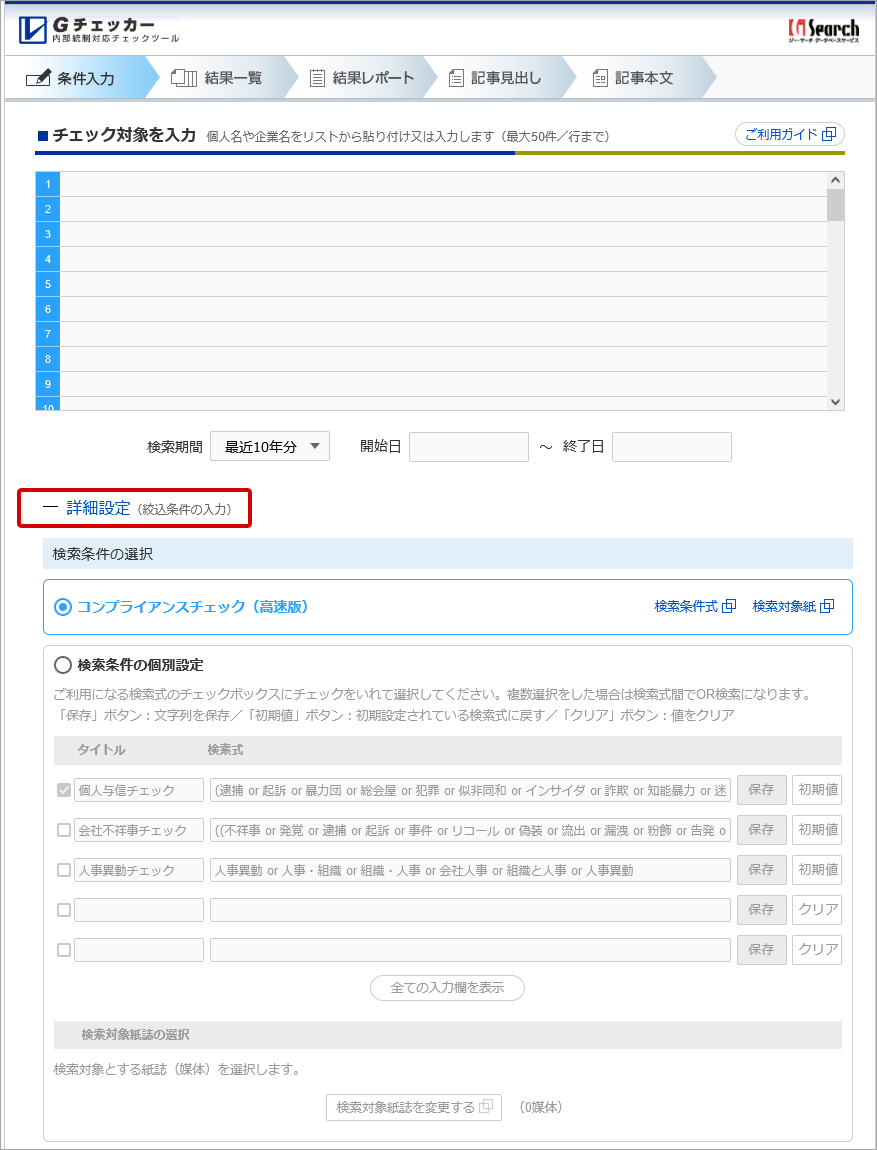Click 全ての入力欄を表示 button
The height and width of the screenshot is (1150, 877).
point(447,988)
